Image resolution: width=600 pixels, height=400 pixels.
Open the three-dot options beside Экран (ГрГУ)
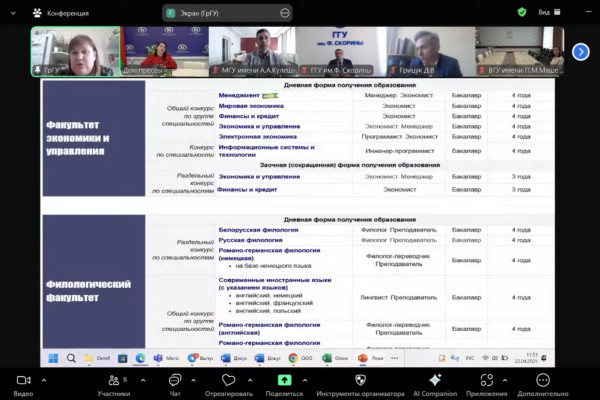[x=286, y=13]
